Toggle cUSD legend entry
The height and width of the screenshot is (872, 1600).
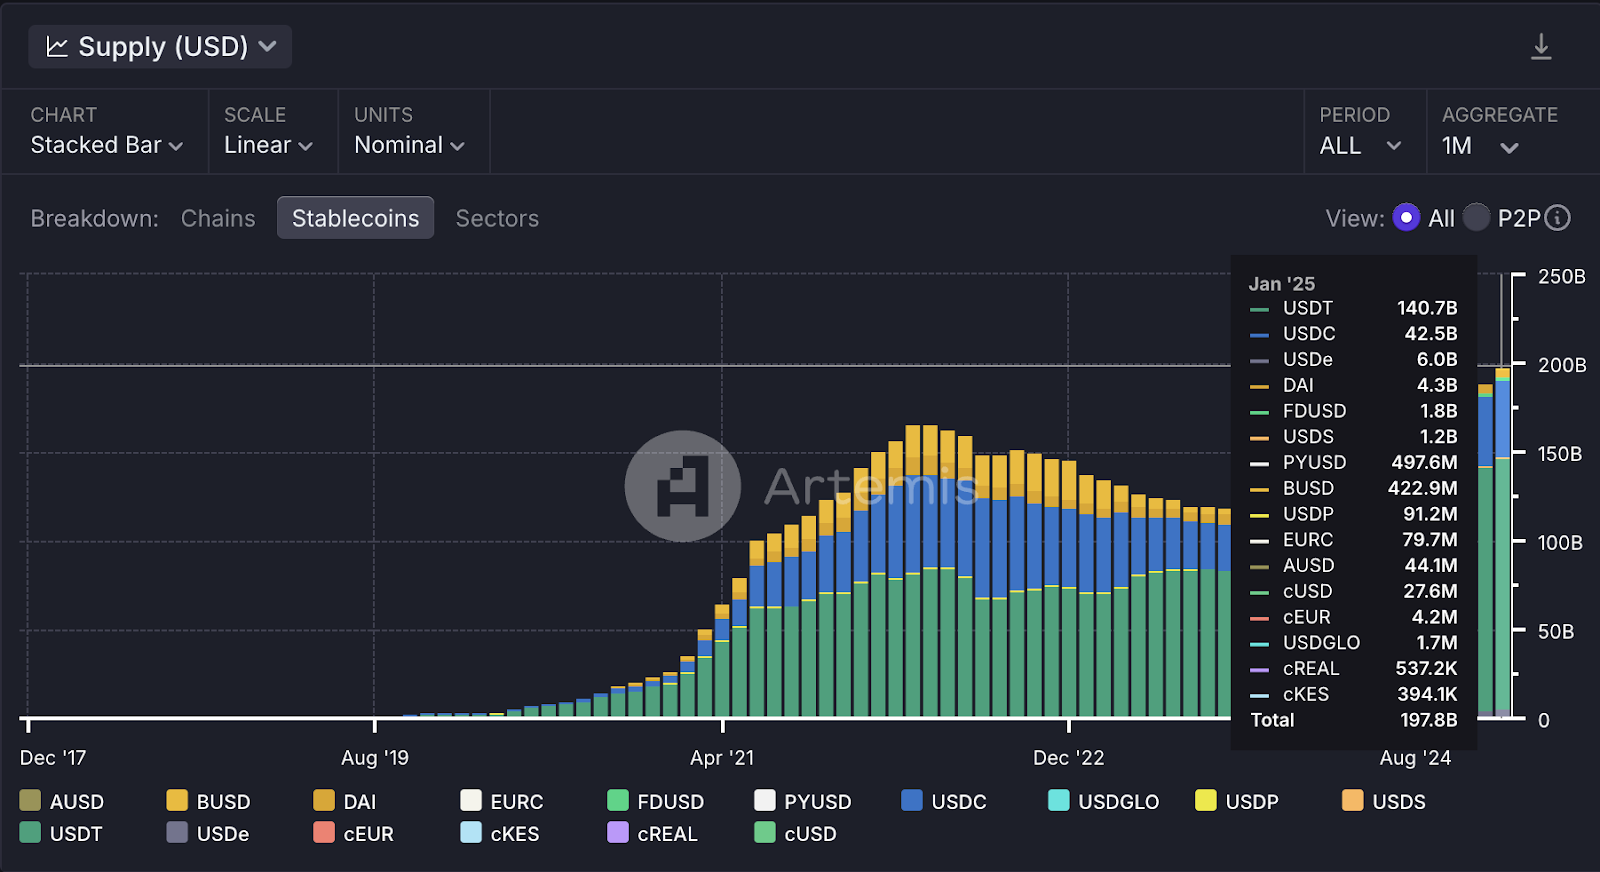coord(796,833)
